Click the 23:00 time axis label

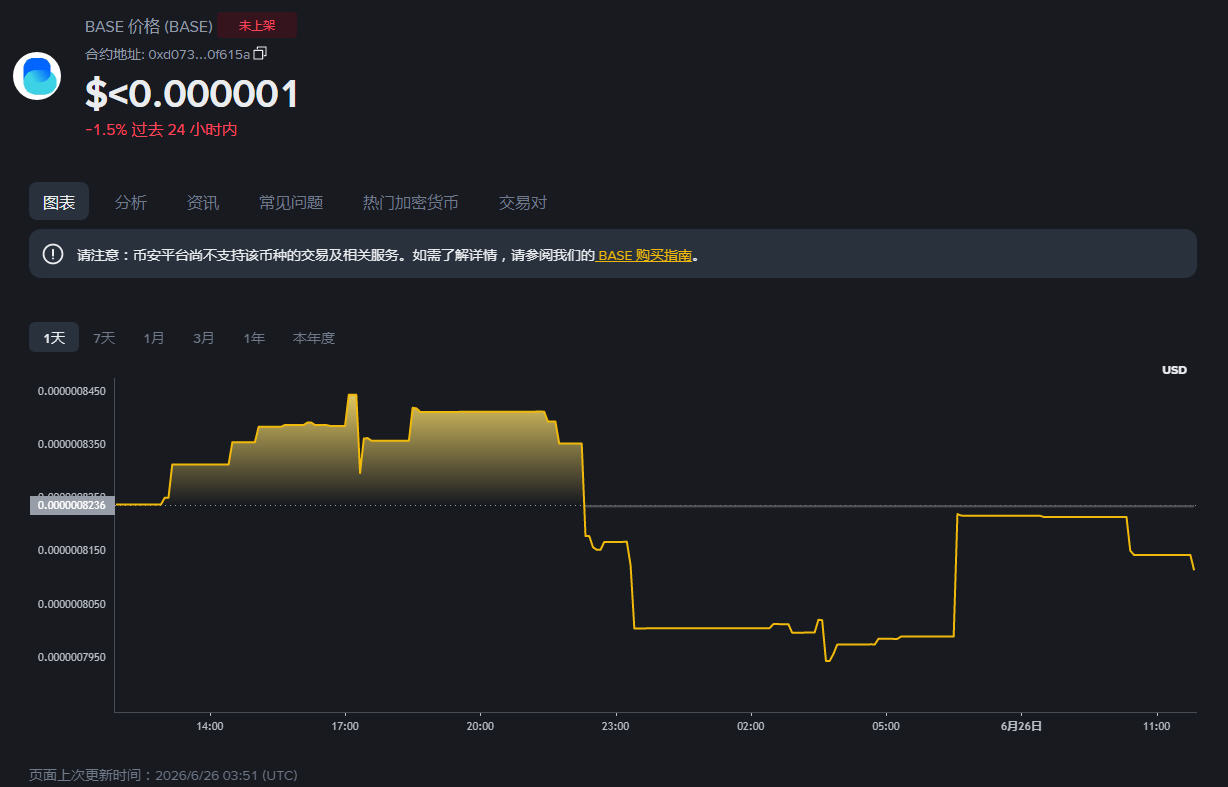(615, 726)
